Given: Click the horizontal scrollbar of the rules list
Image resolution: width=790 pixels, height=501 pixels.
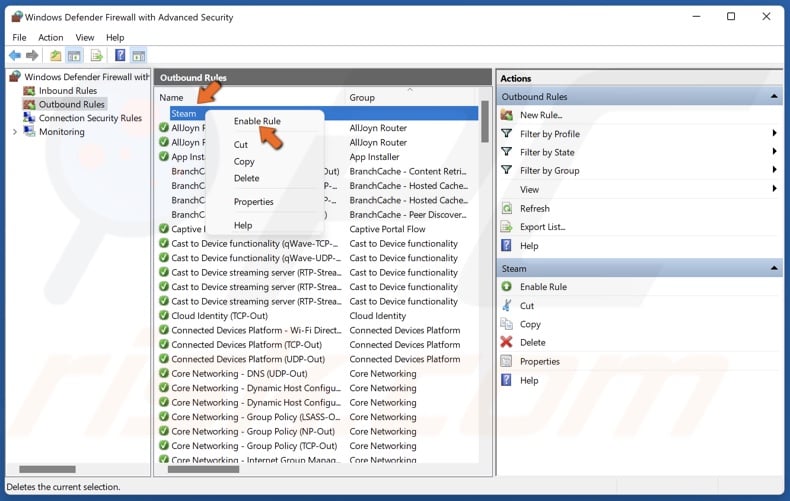Looking at the screenshot, I should click(x=203, y=469).
